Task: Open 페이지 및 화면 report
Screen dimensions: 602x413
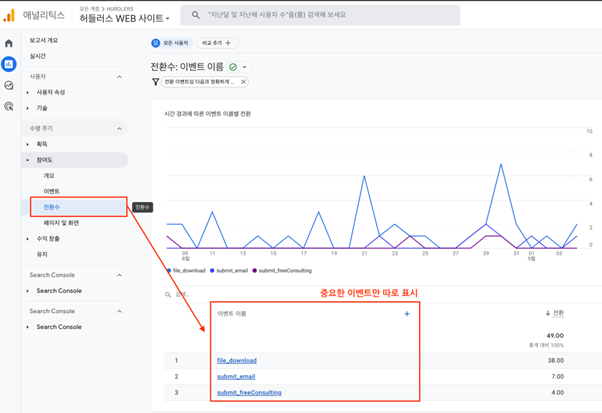Action: pyautogui.click(x=61, y=223)
